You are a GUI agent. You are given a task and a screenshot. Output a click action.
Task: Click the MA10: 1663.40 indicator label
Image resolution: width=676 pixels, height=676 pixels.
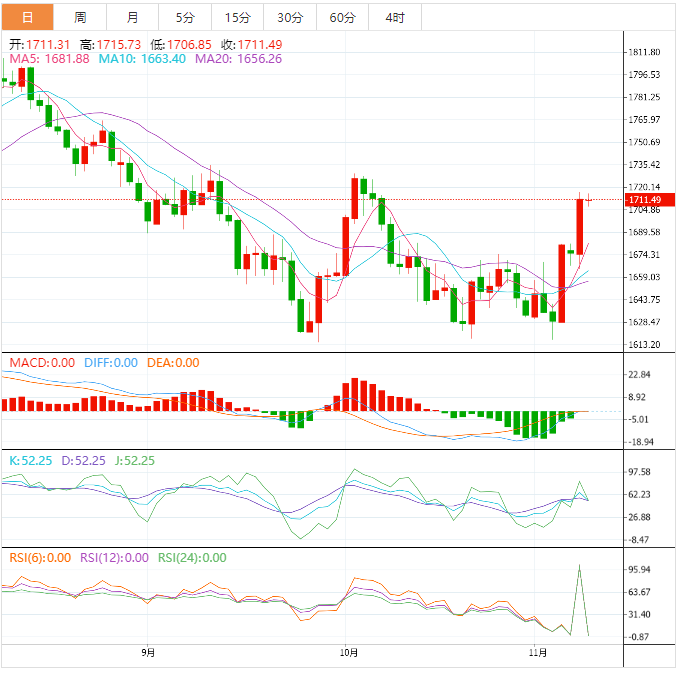tap(142, 59)
